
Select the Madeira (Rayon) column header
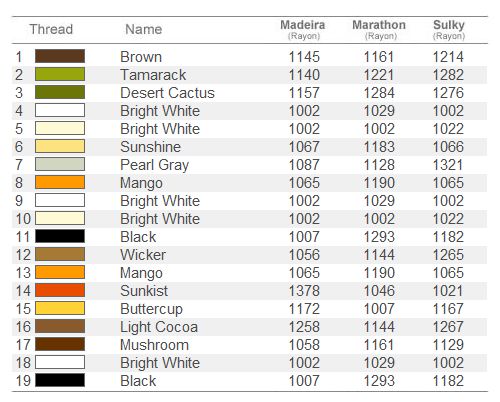(303, 29)
